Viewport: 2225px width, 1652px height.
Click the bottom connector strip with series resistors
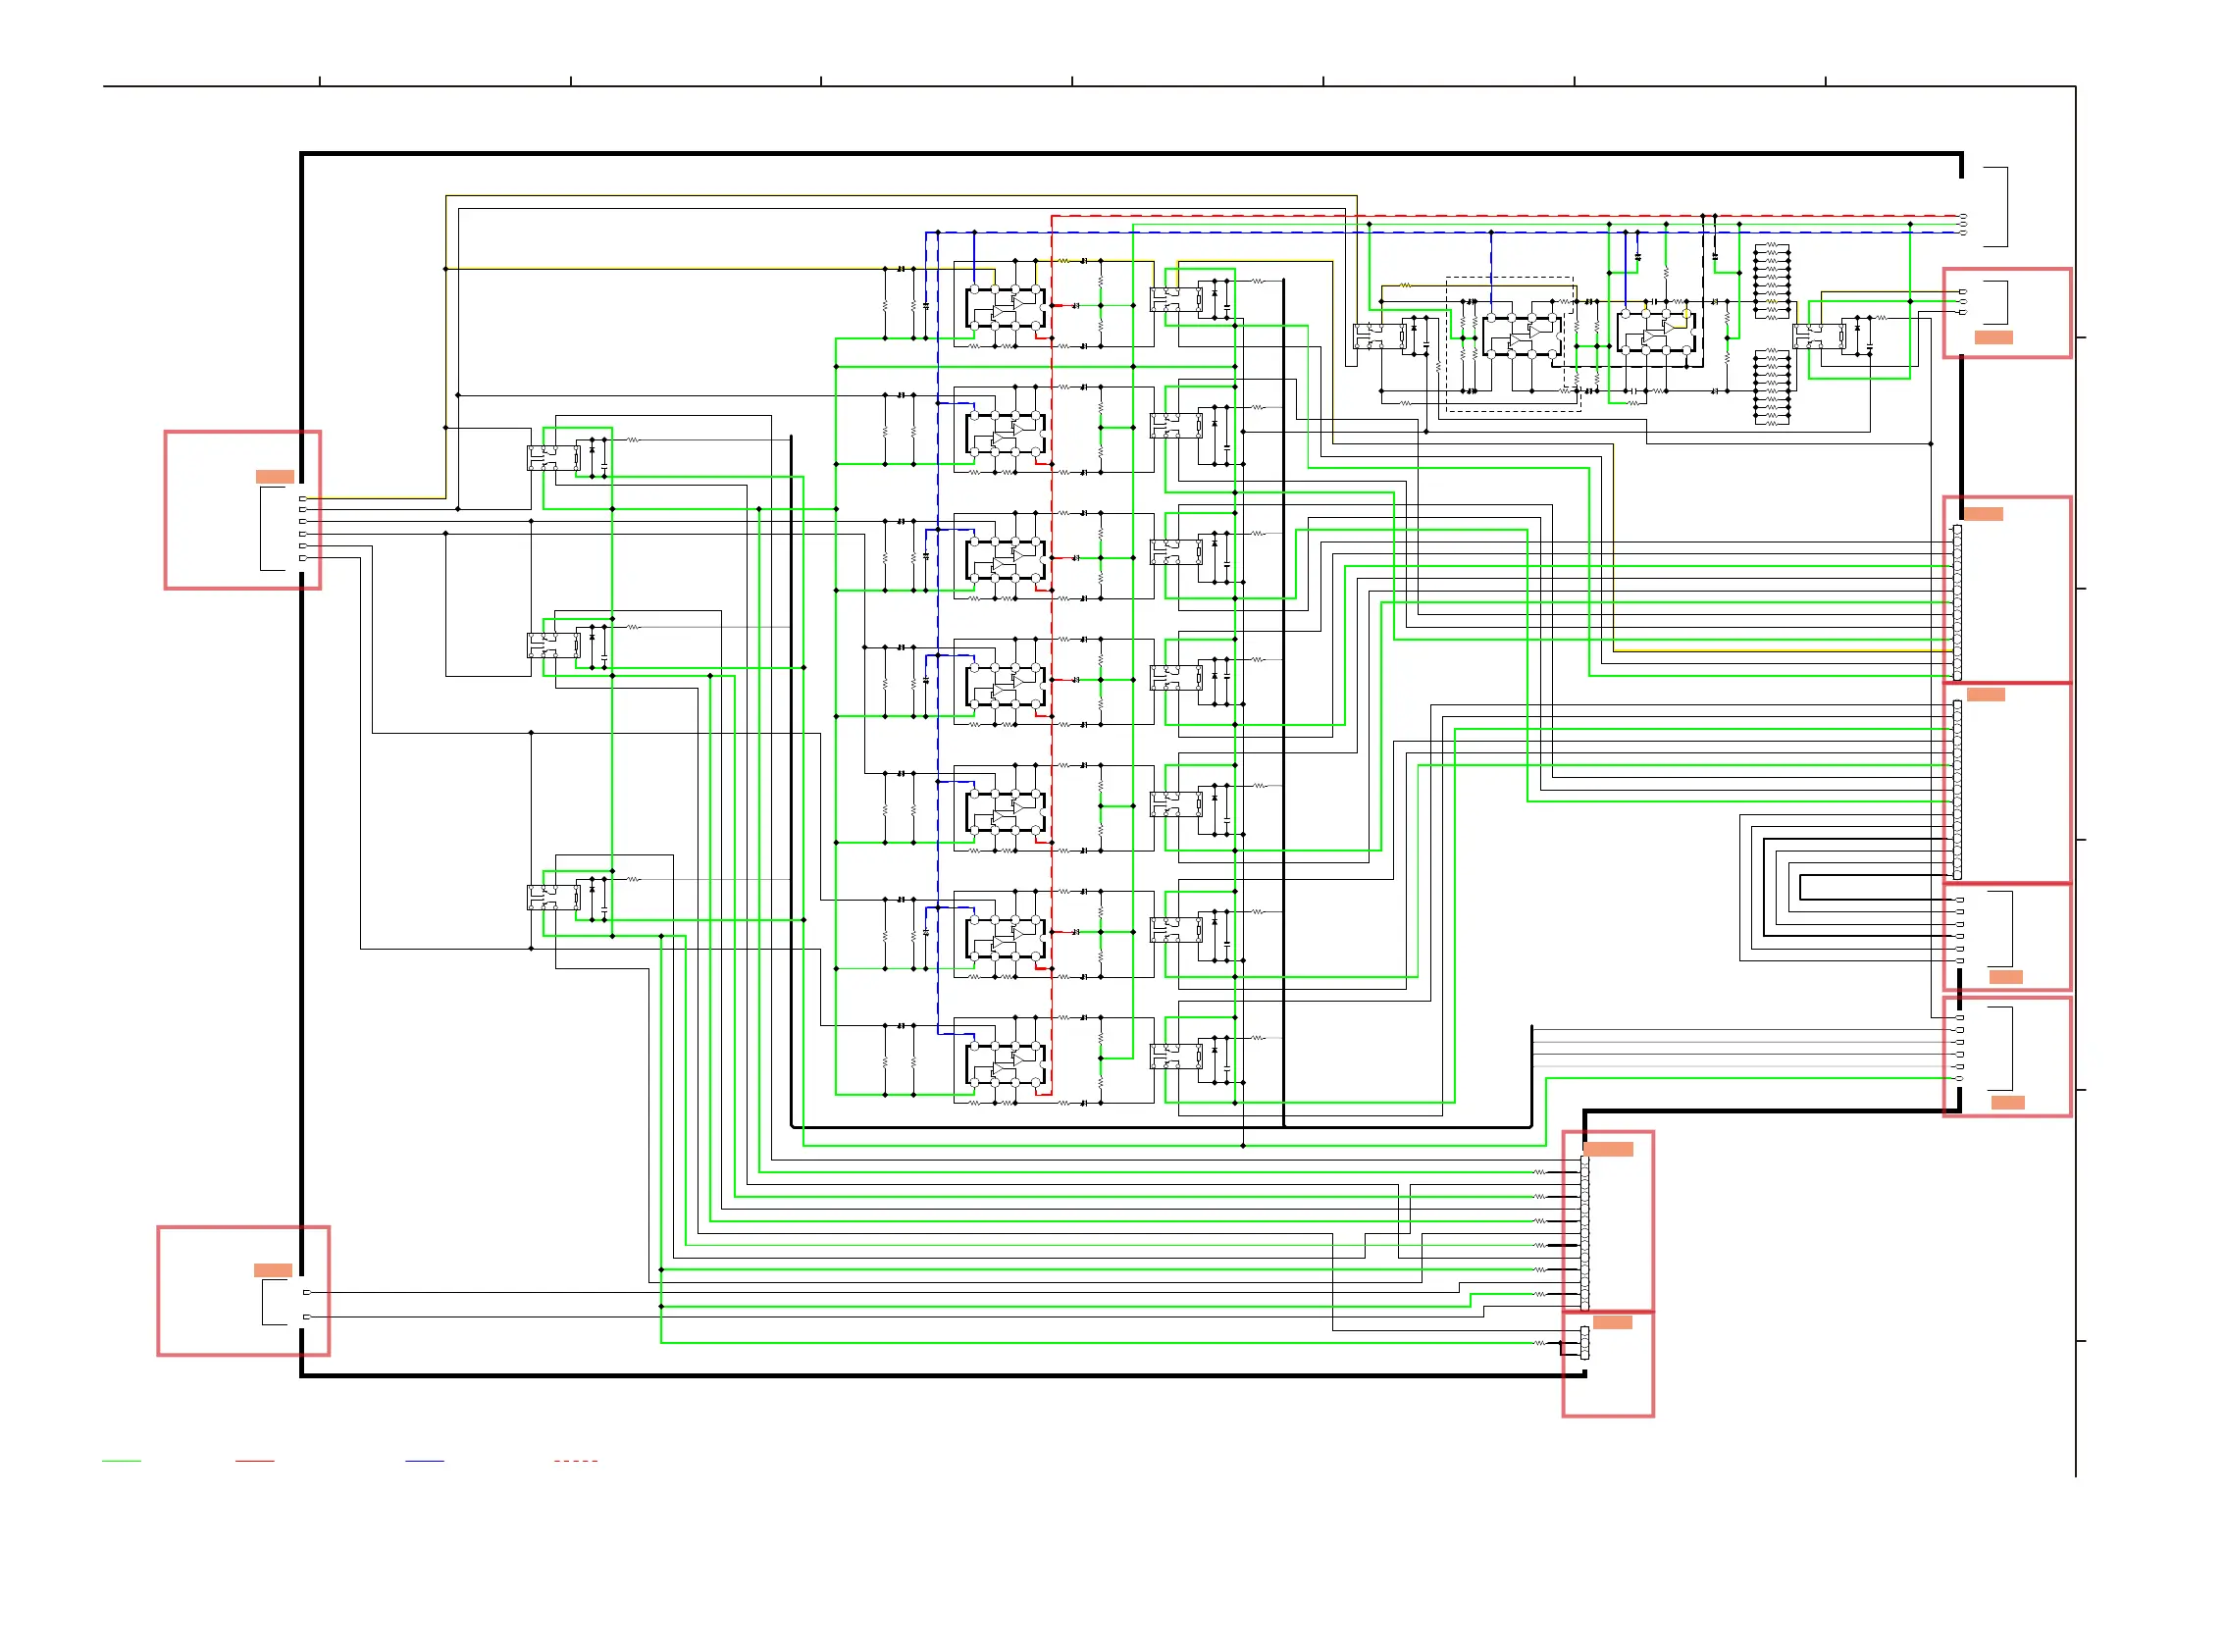[1585, 1233]
